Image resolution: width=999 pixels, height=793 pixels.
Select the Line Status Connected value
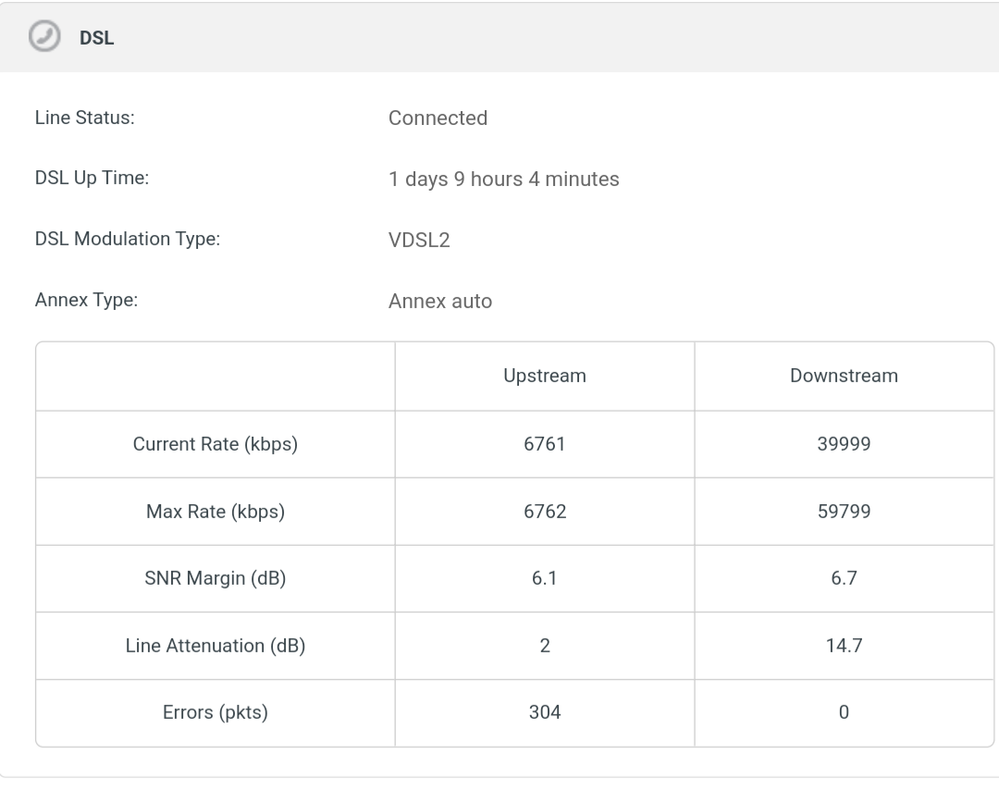click(x=438, y=118)
